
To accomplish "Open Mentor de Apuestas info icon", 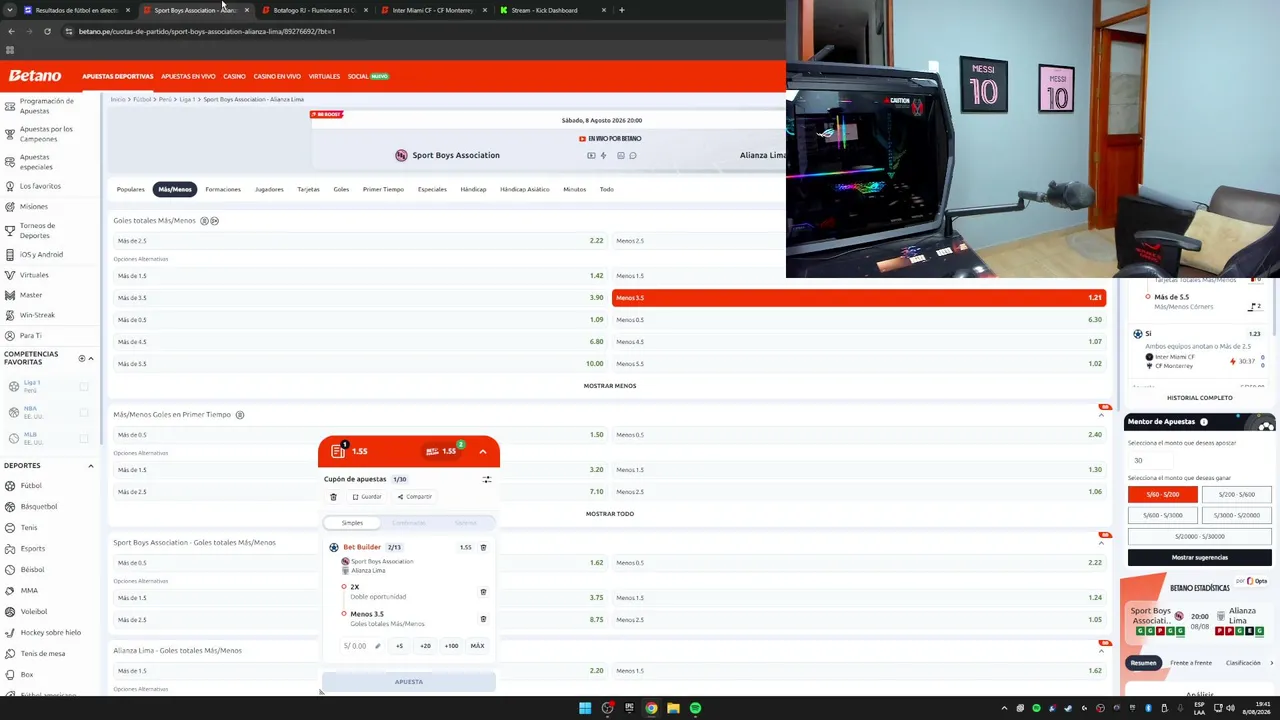I will click(x=1204, y=422).
